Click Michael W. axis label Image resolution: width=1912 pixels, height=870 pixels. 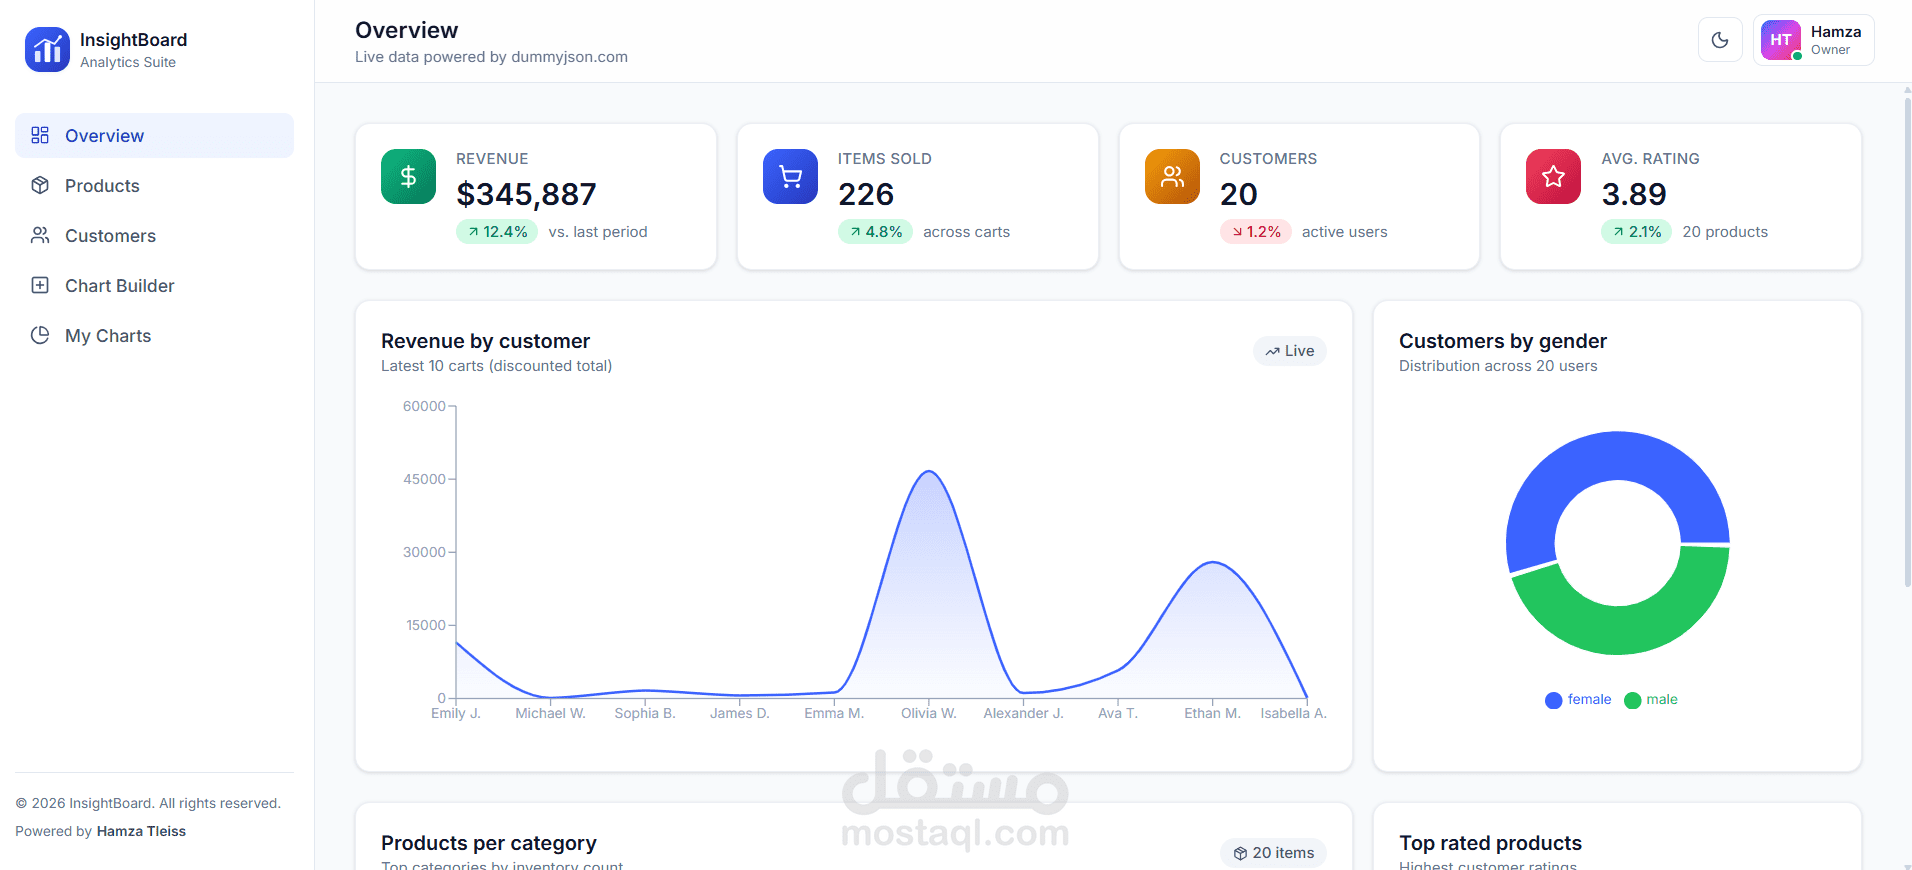click(x=550, y=713)
